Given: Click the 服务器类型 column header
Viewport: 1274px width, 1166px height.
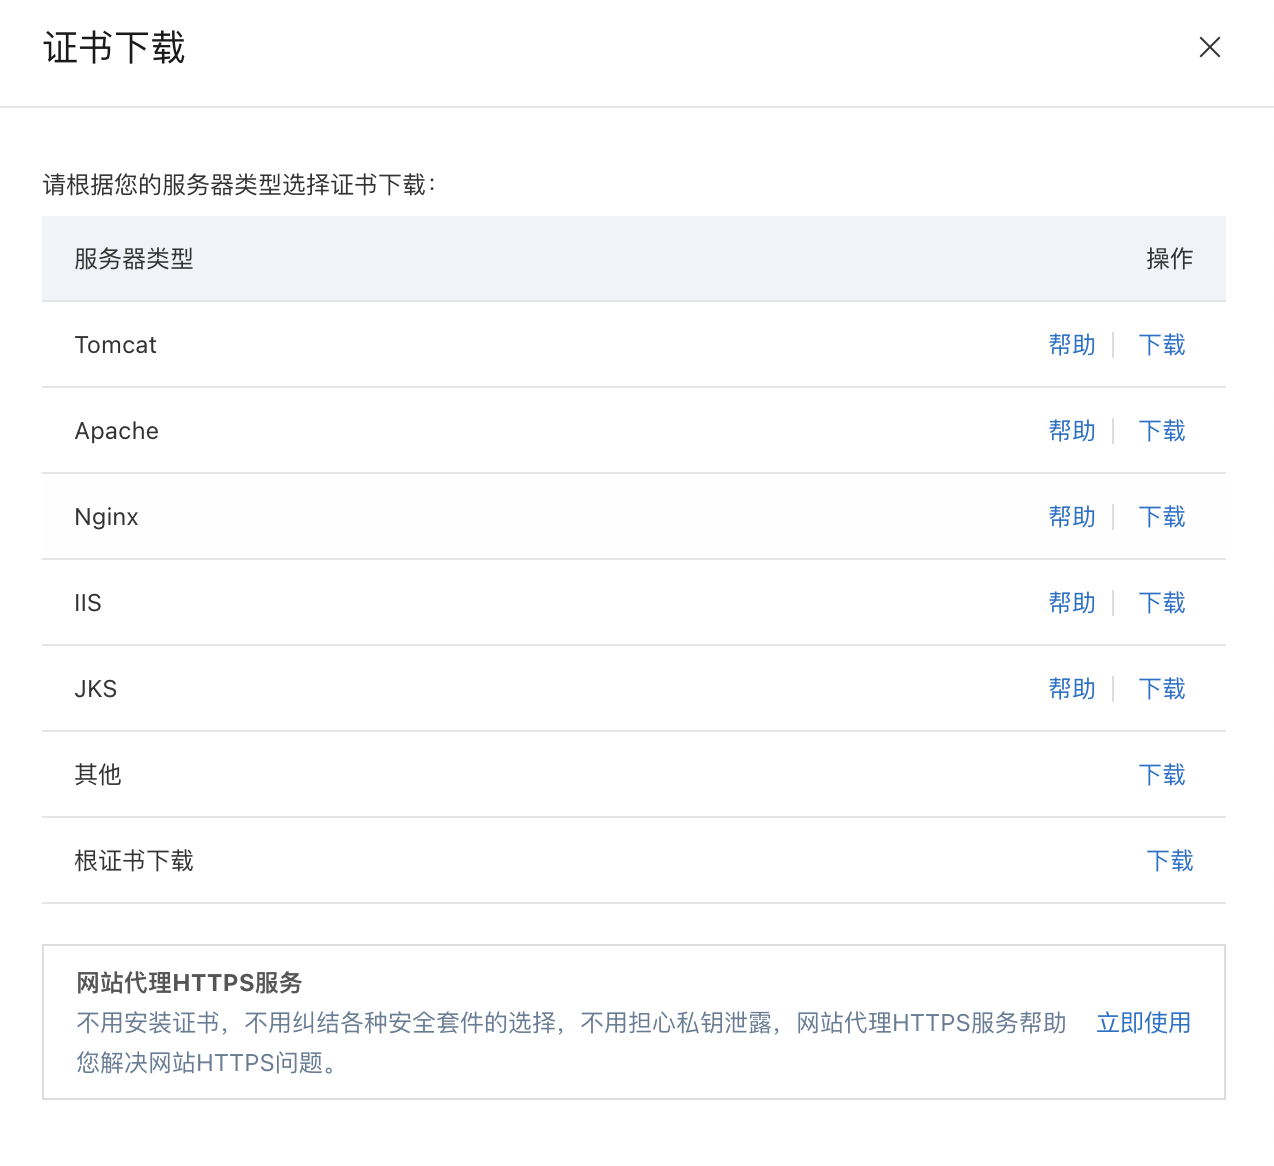Looking at the screenshot, I should coord(133,259).
